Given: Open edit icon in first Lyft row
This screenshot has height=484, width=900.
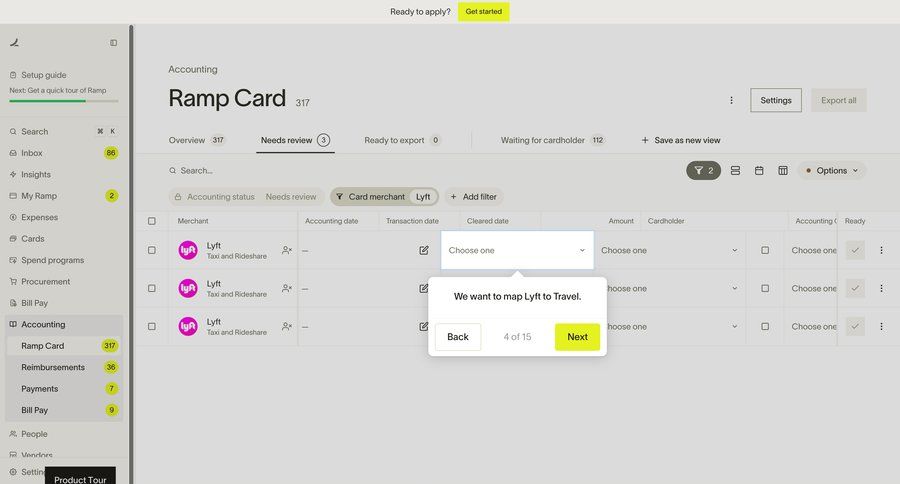Looking at the screenshot, I should point(424,250).
